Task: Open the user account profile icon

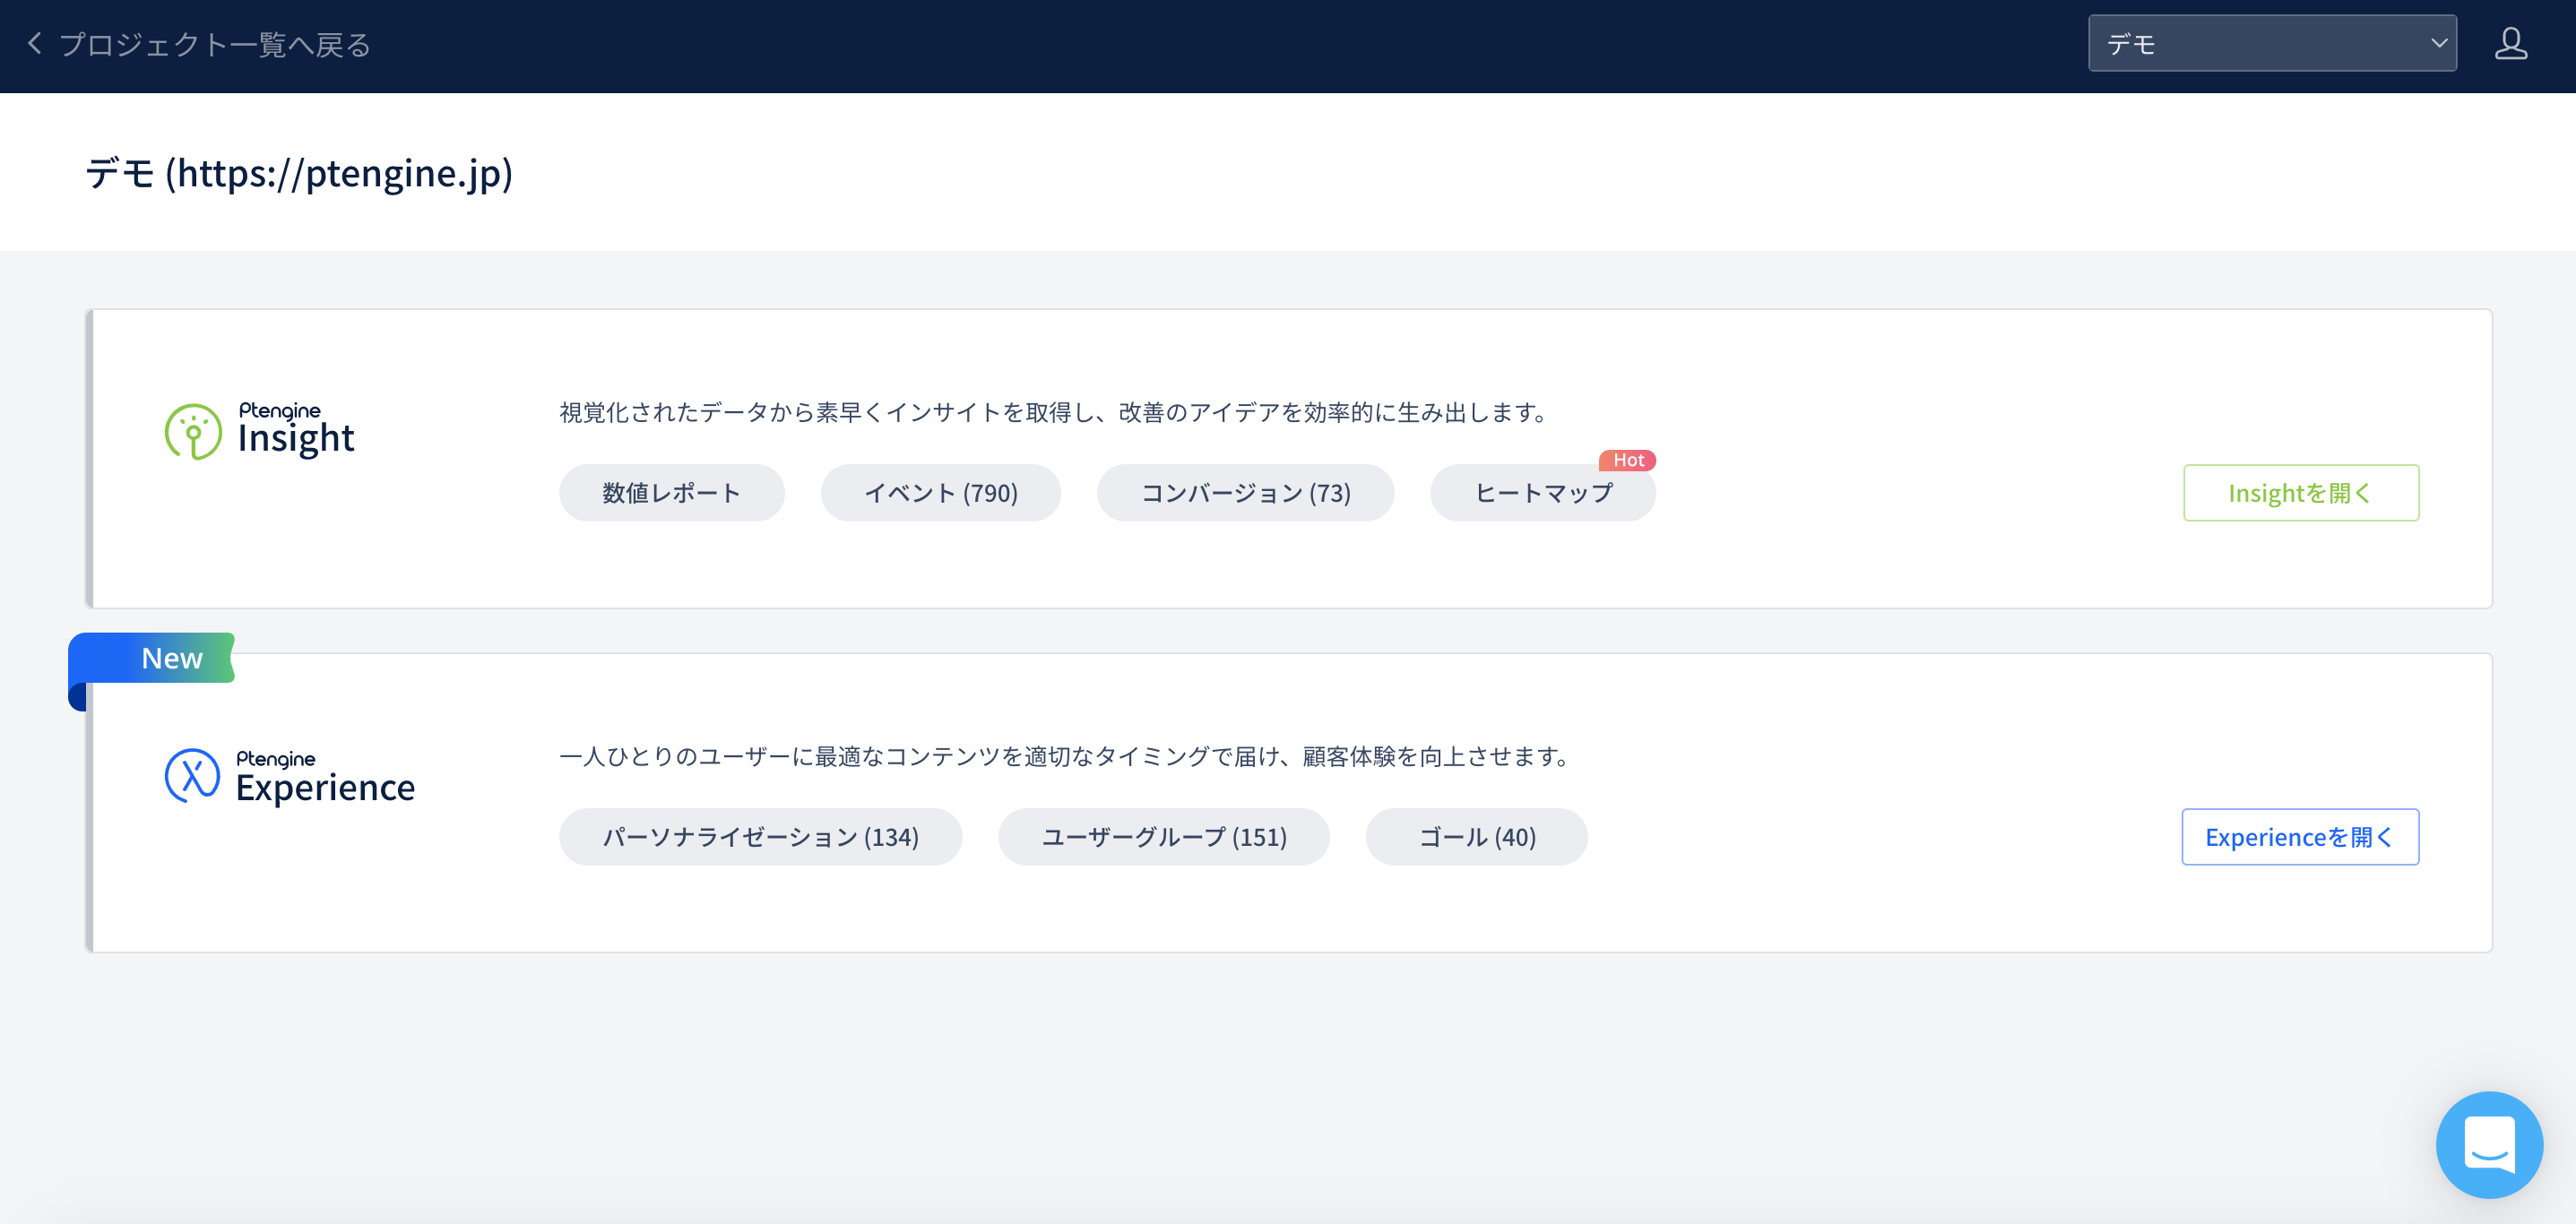Action: point(2510,44)
